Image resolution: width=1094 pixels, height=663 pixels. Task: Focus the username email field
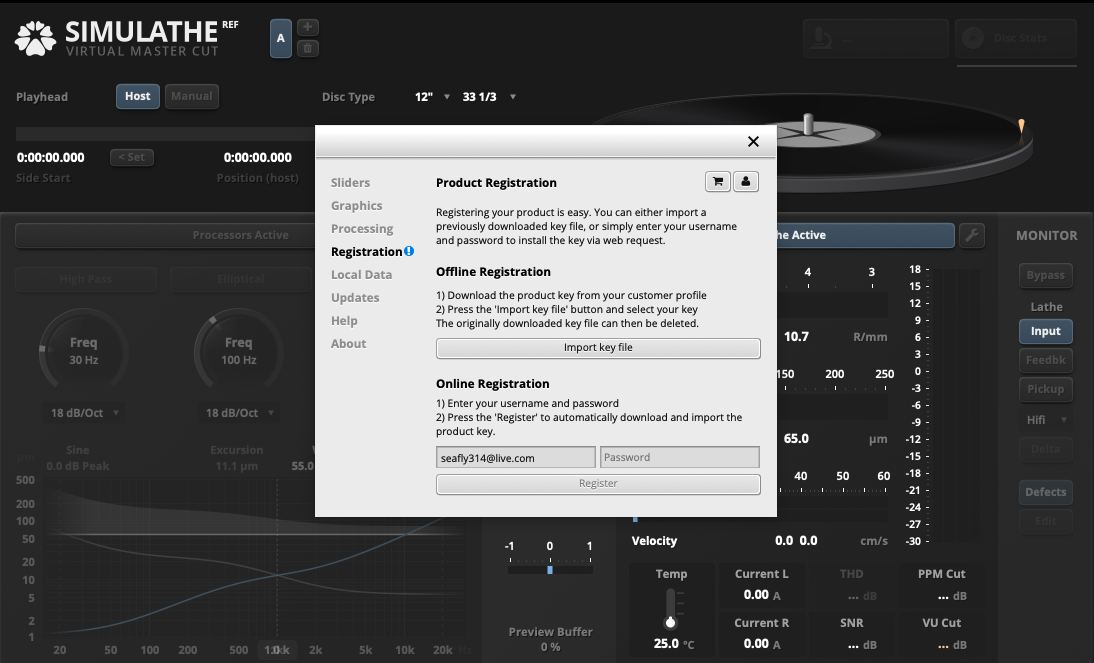click(x=516, y=458)
